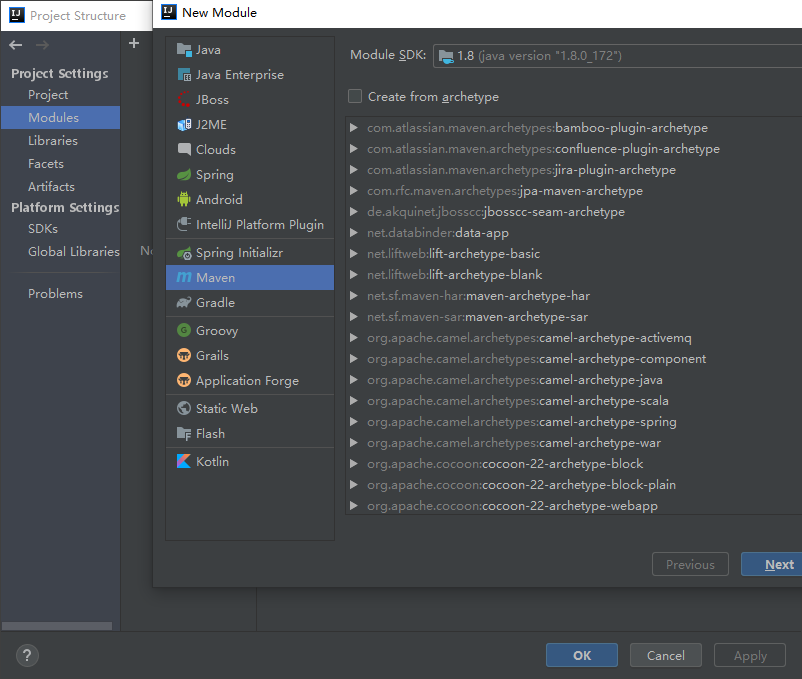Expand cocoon-22-archetype-webapp entry
802x679 pixels.
point(353,506)
